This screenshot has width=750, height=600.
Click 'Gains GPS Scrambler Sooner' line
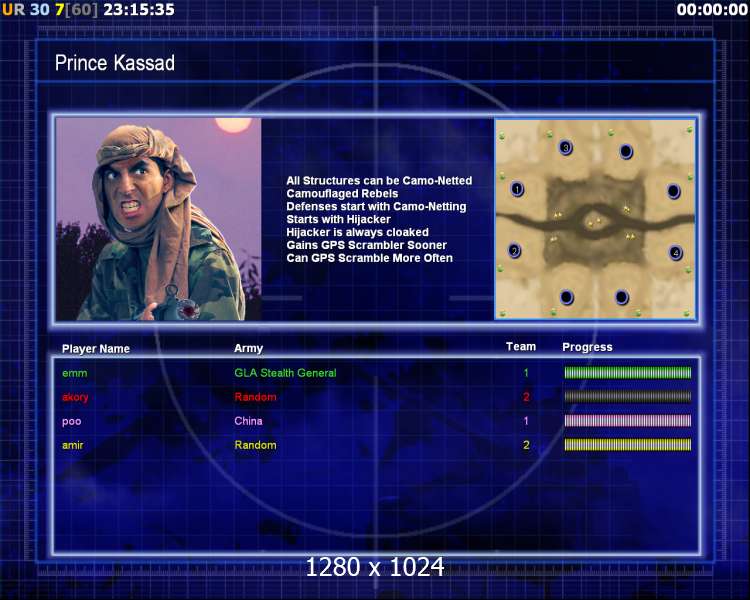point(366,245)
